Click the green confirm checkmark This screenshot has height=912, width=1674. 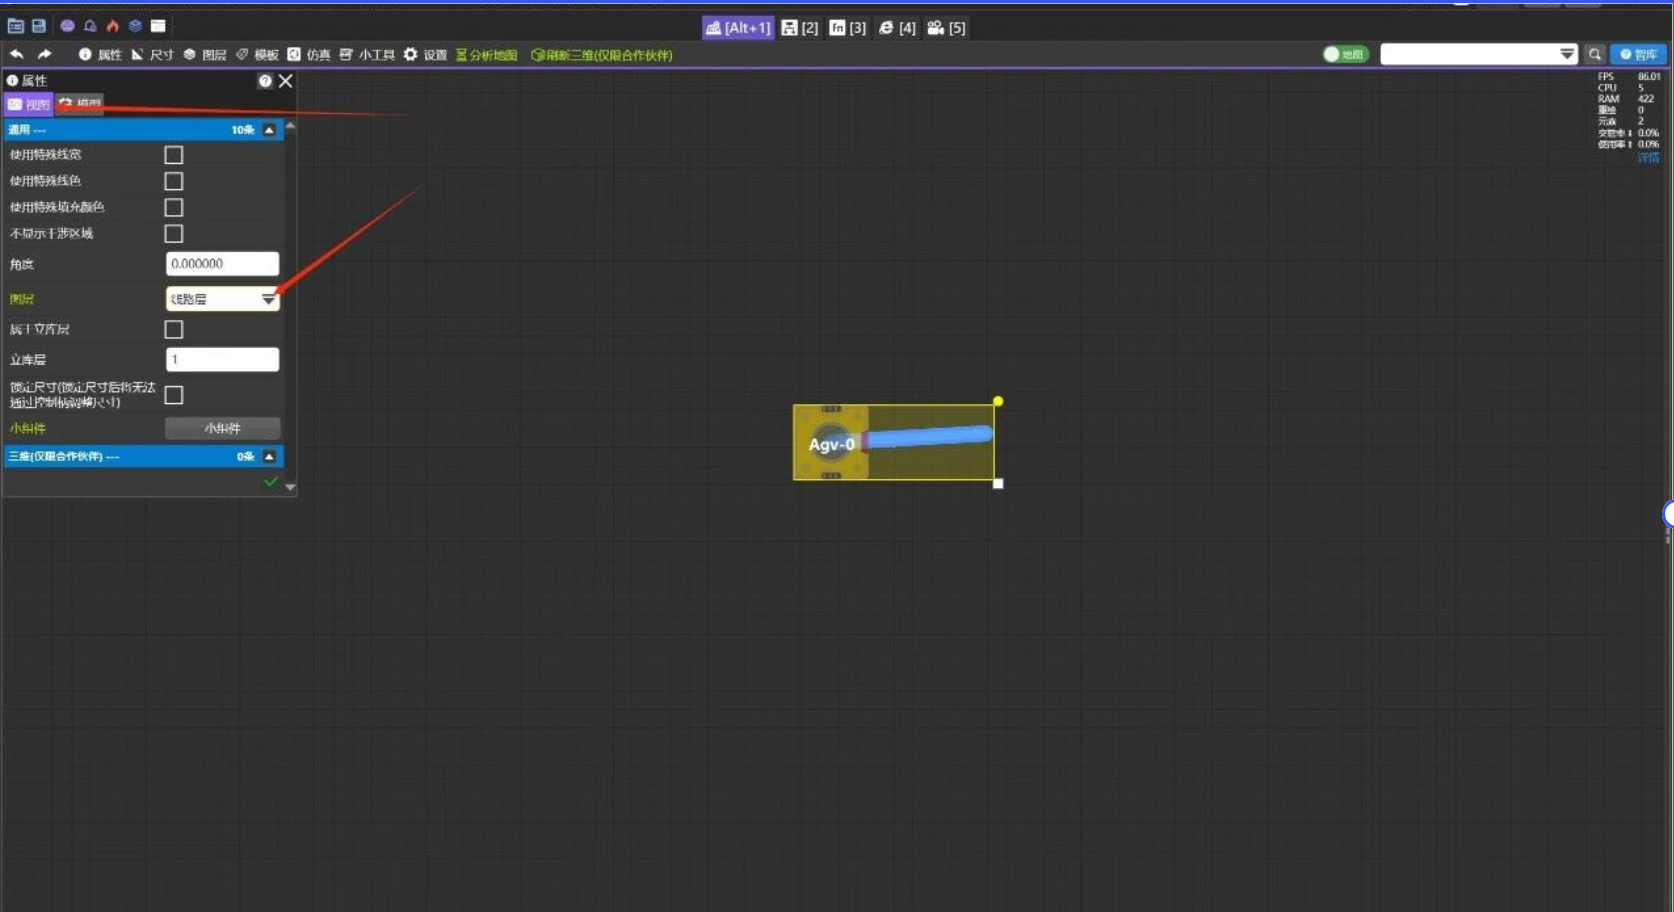pyautogui.click(x=270, y=482)
